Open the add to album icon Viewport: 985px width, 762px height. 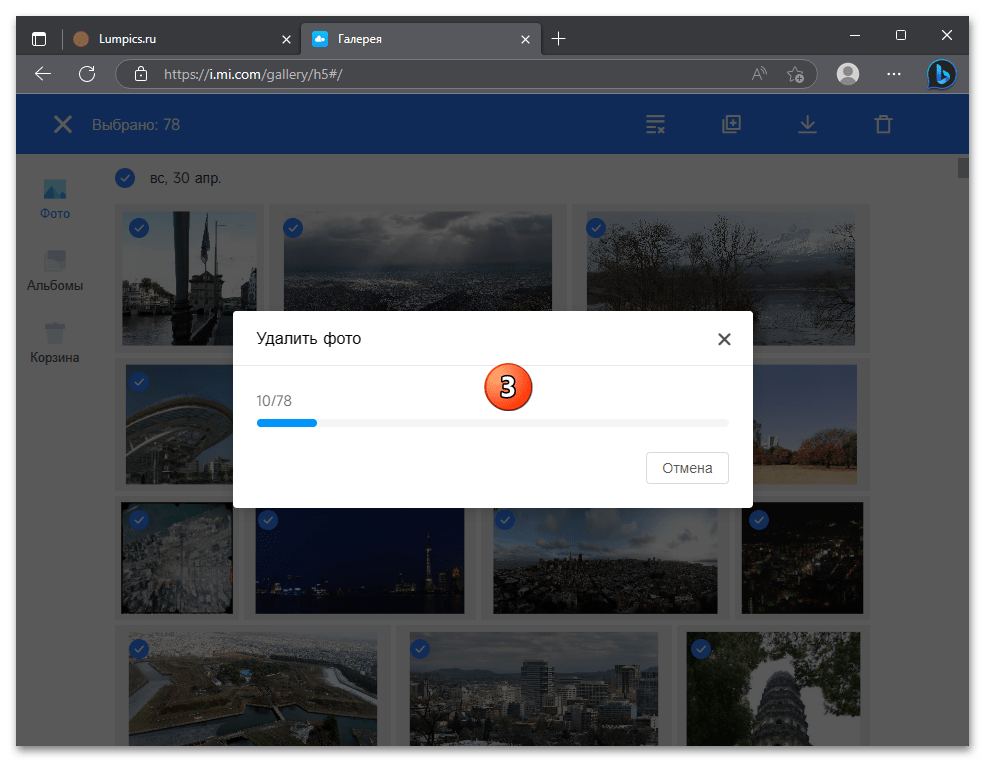click(731, 124)
